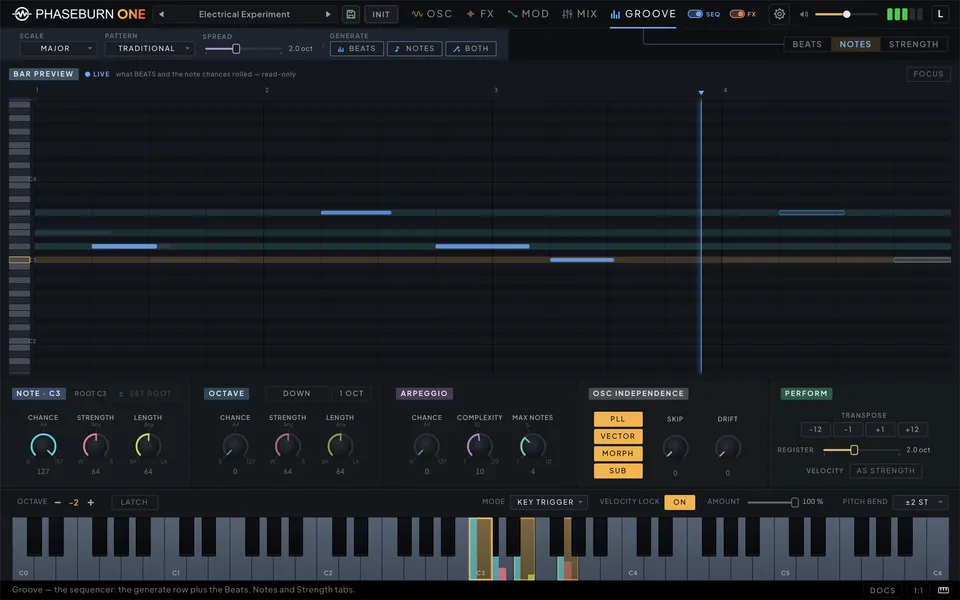Open the keyboard icon in the status bar
Image resolution: width=960 pixels, height=600 pixels.
click(943, 591)
